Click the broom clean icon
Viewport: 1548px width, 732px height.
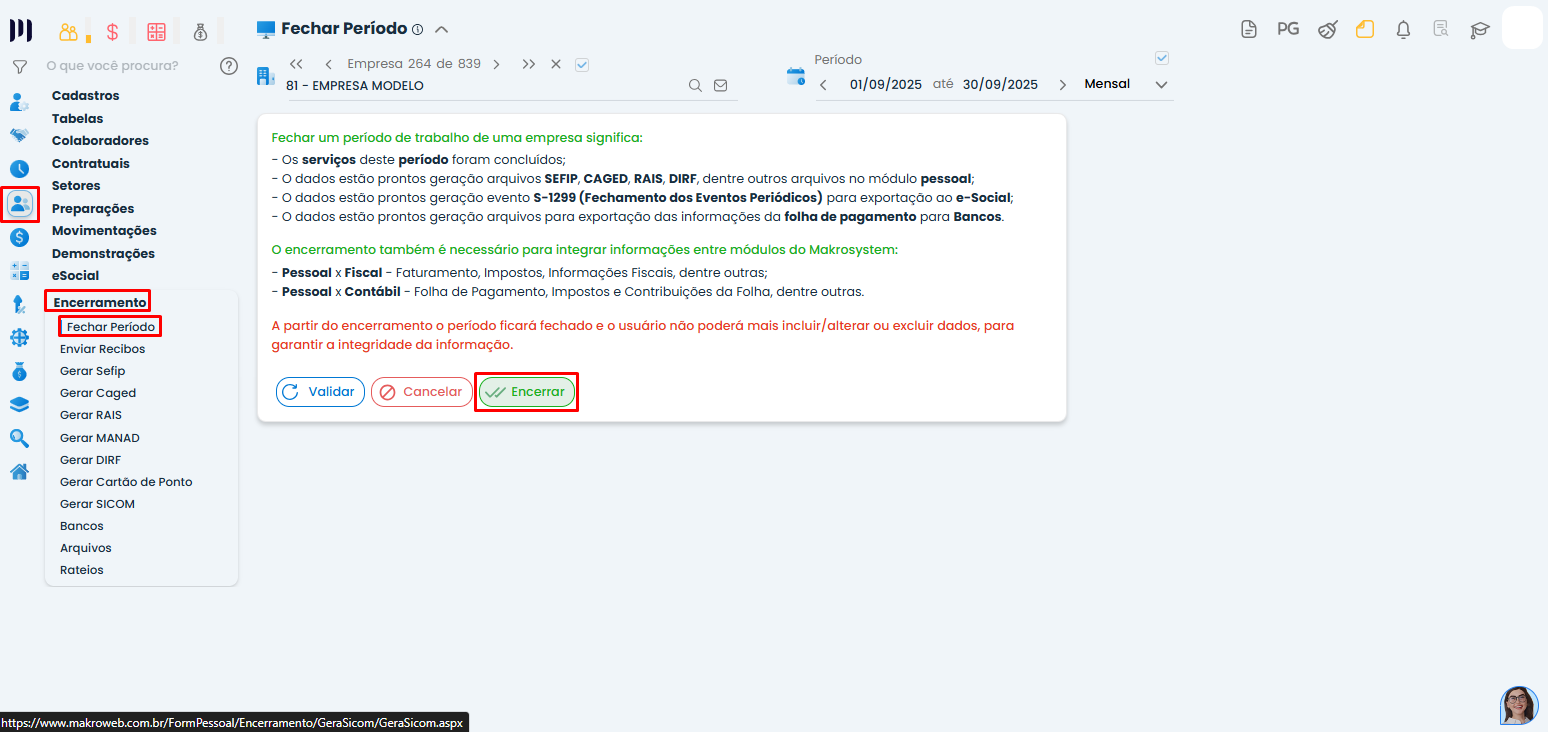(x=1327, y=29)
